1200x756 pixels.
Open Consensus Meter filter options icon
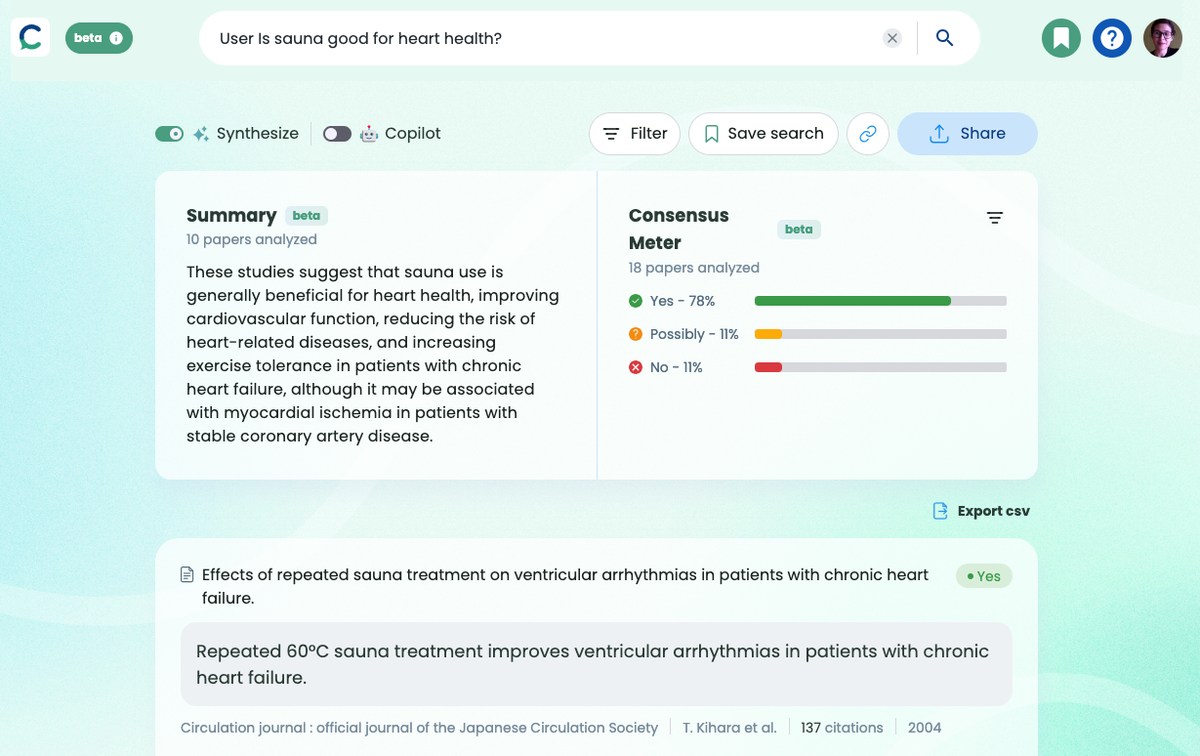[994, 218]
